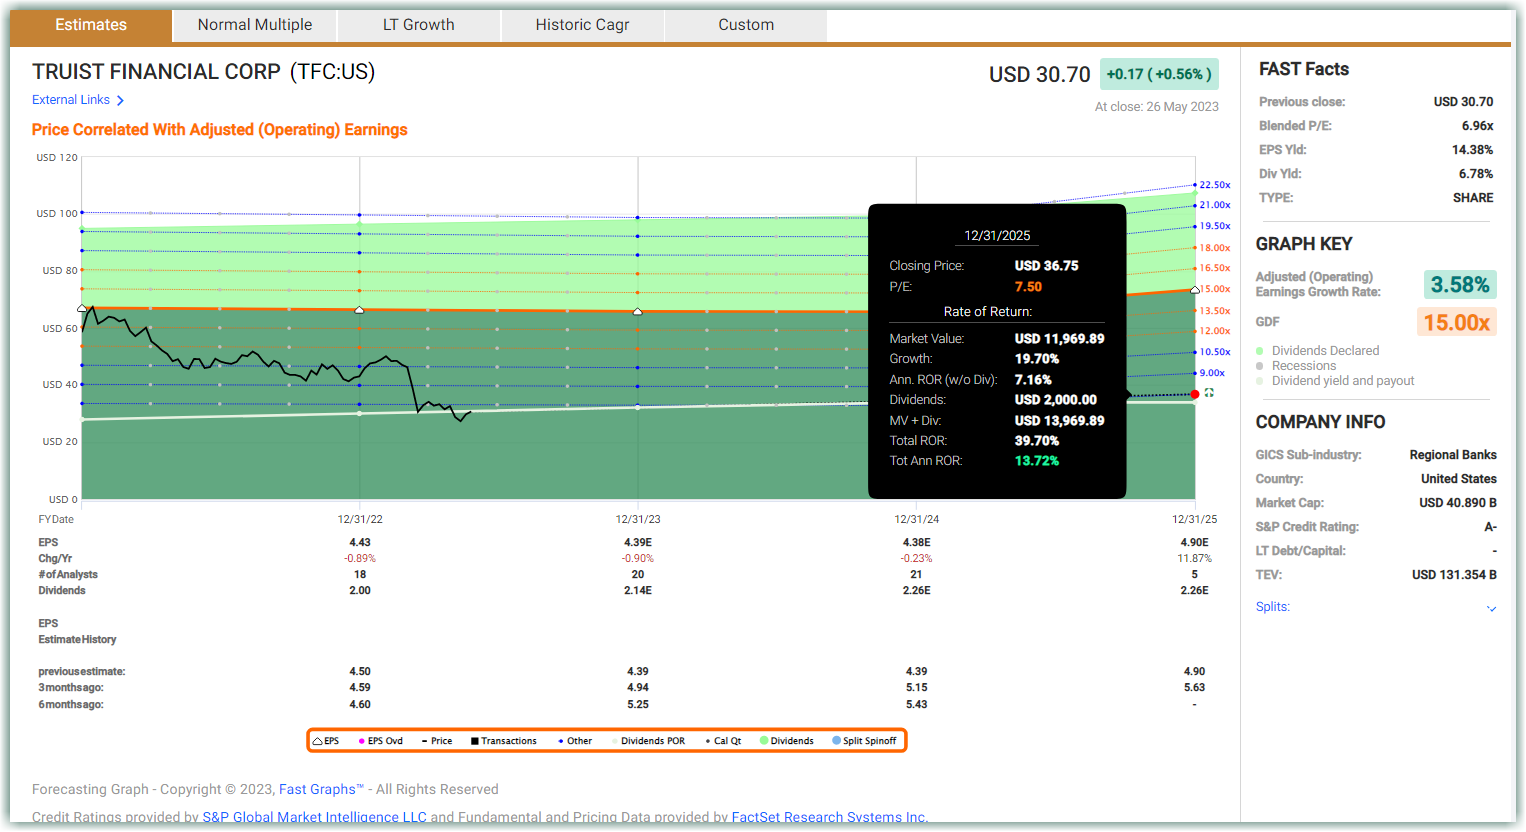Click the black Transactions square legend icon
The image size is (1526, 832).
[475, 741]
